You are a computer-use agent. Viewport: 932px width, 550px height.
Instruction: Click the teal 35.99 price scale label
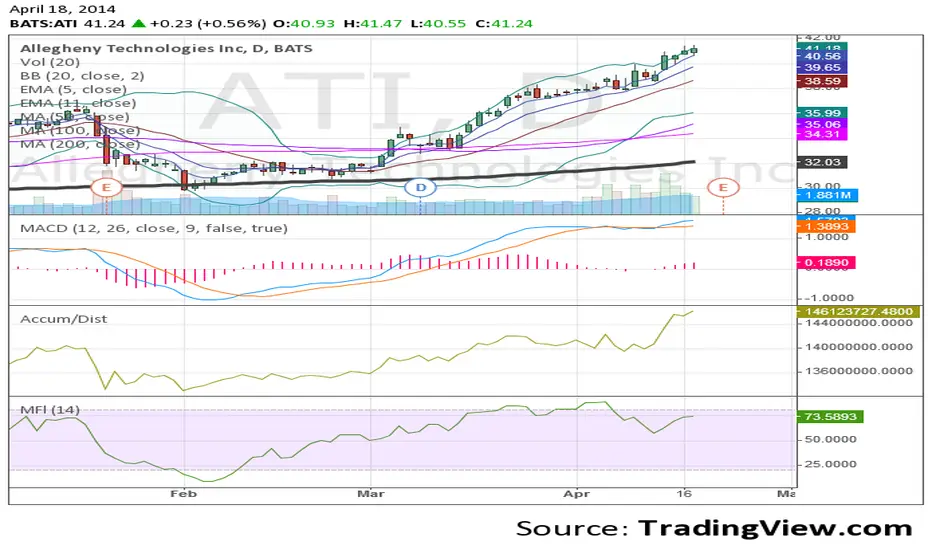point(822,113)
